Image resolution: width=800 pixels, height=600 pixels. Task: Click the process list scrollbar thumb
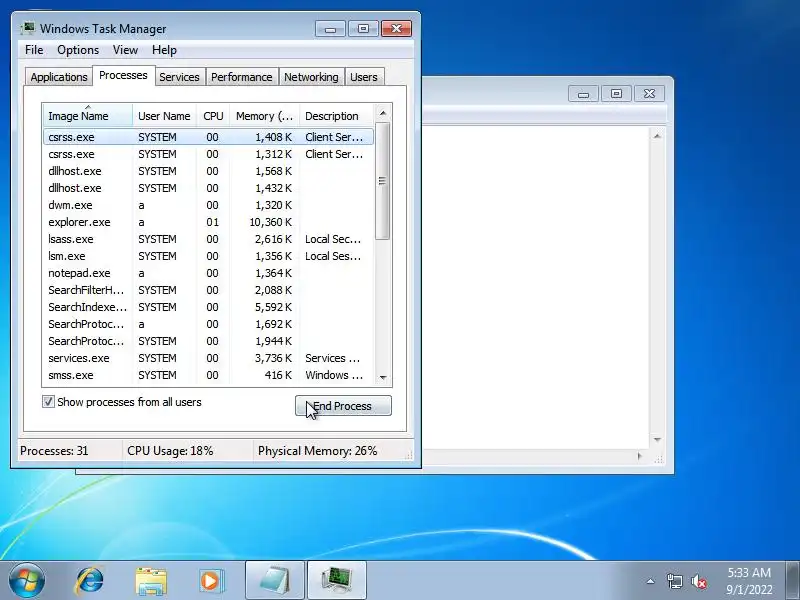(383, 181)
